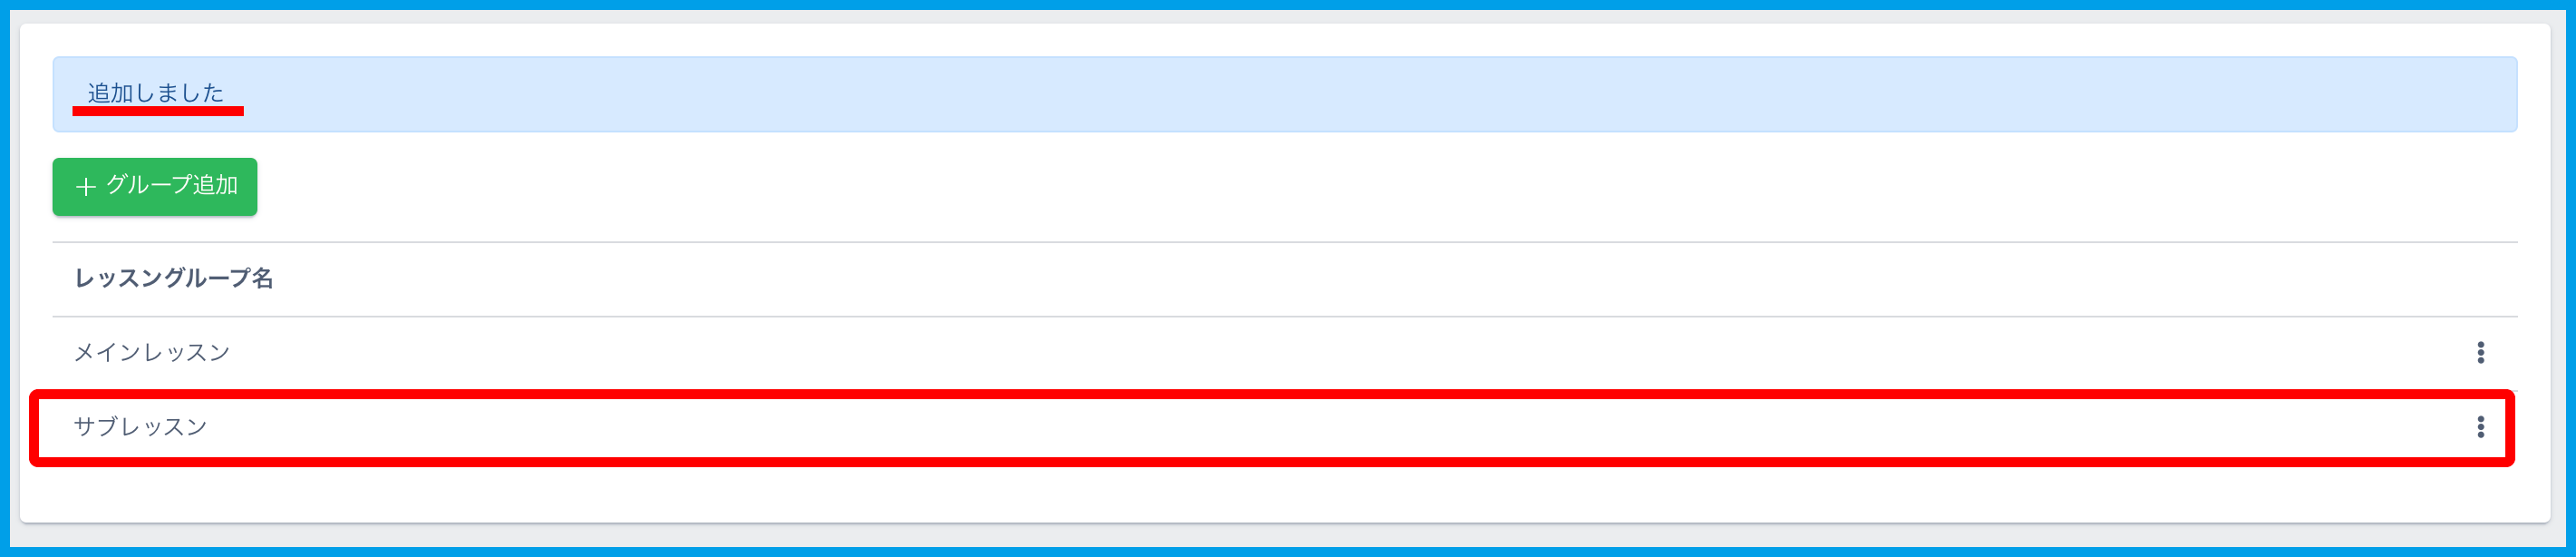This screenshot has height=557, width=2576.
Task: Expand actions via サブレッスン vertical ellipsis
Action: coord(2480,427)
